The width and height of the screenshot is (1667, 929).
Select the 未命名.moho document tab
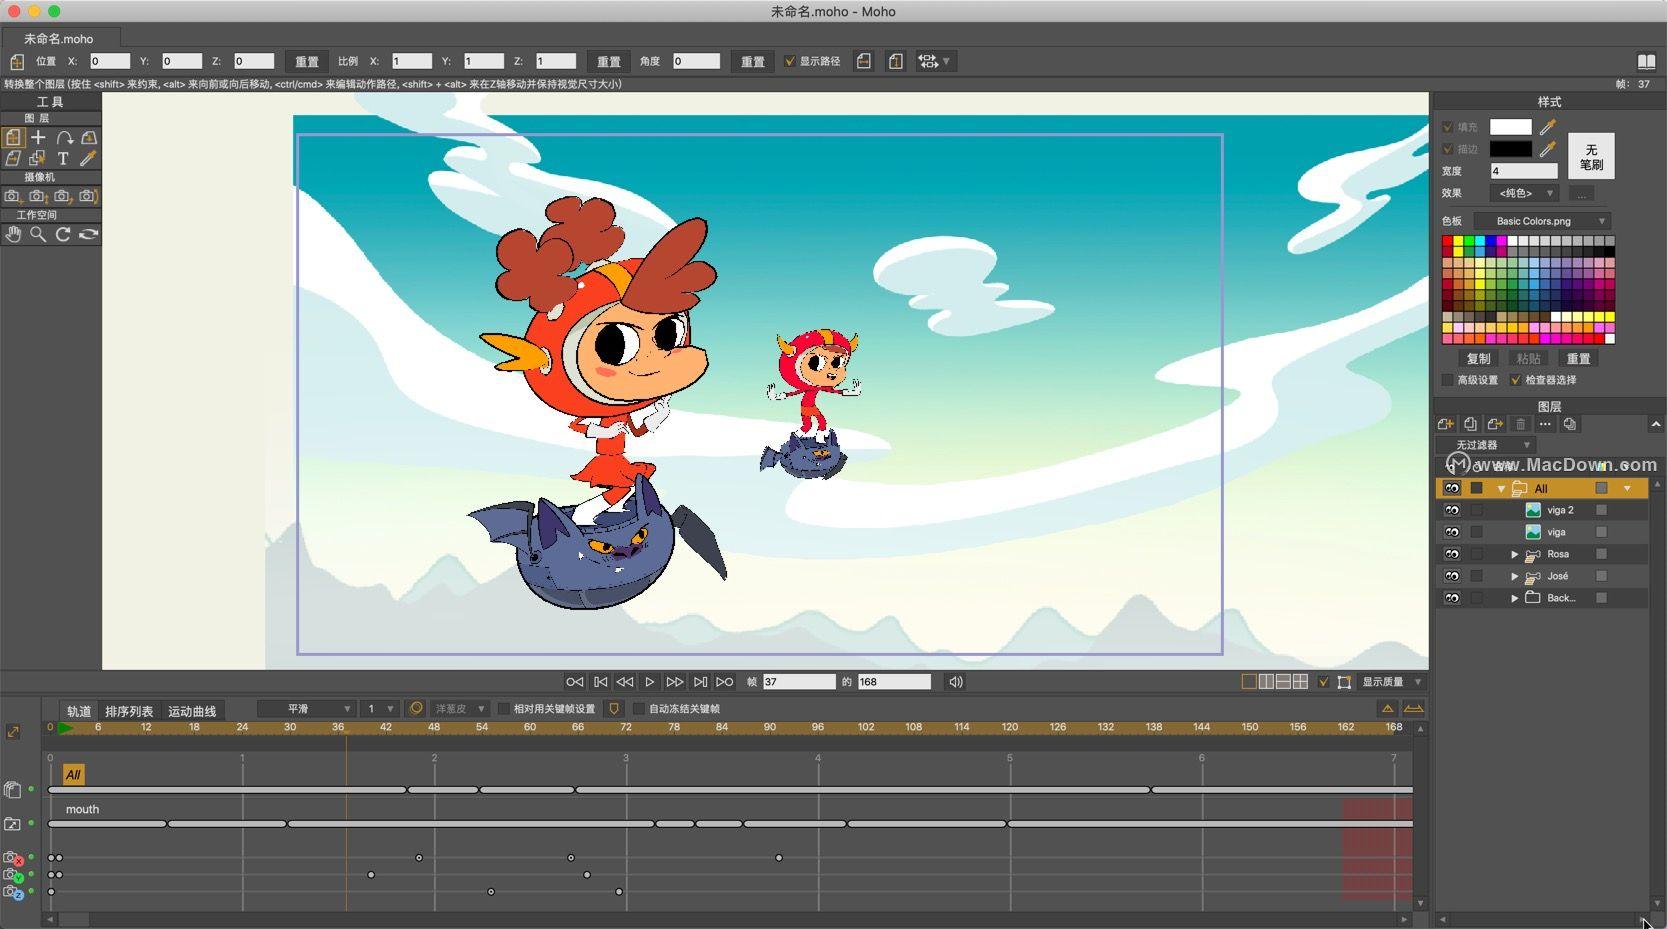[x=60, y=38]
